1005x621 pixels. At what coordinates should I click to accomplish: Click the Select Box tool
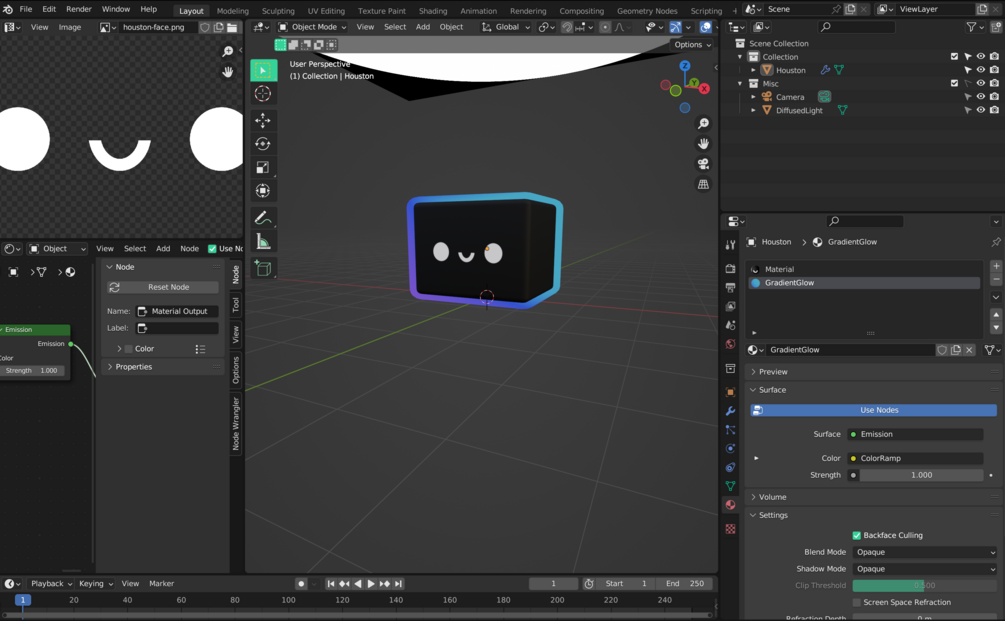click(x=263, y=70)
